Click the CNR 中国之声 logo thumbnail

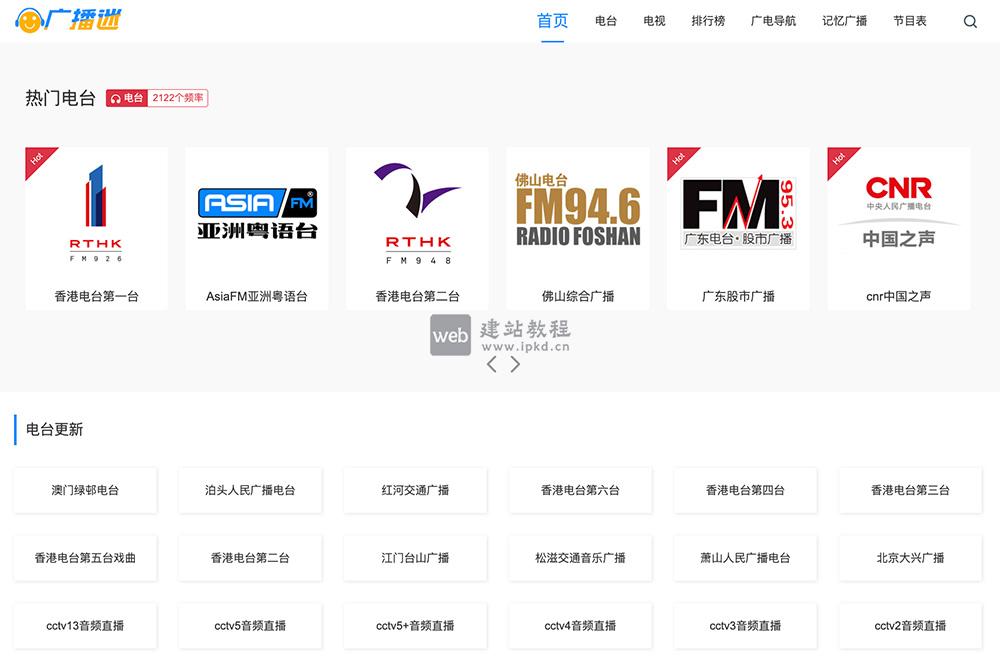(x=897, y=210)
